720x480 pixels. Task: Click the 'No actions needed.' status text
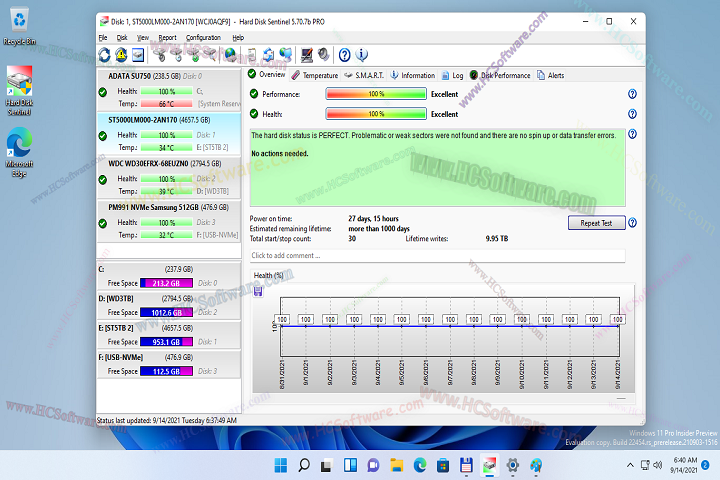pyautogui.click(x=280, y=153)
